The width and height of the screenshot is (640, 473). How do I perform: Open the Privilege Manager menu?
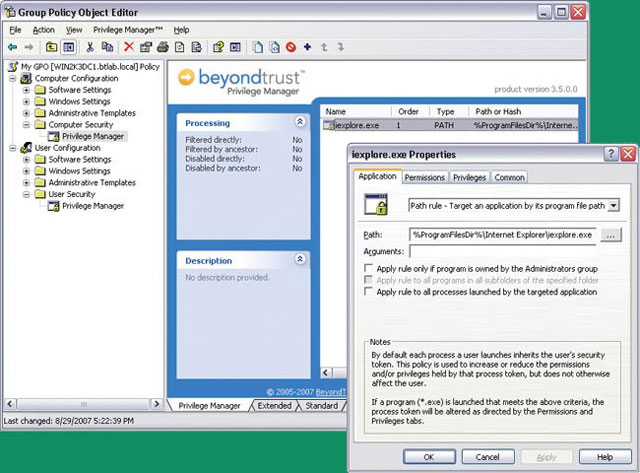click(128, 30)
